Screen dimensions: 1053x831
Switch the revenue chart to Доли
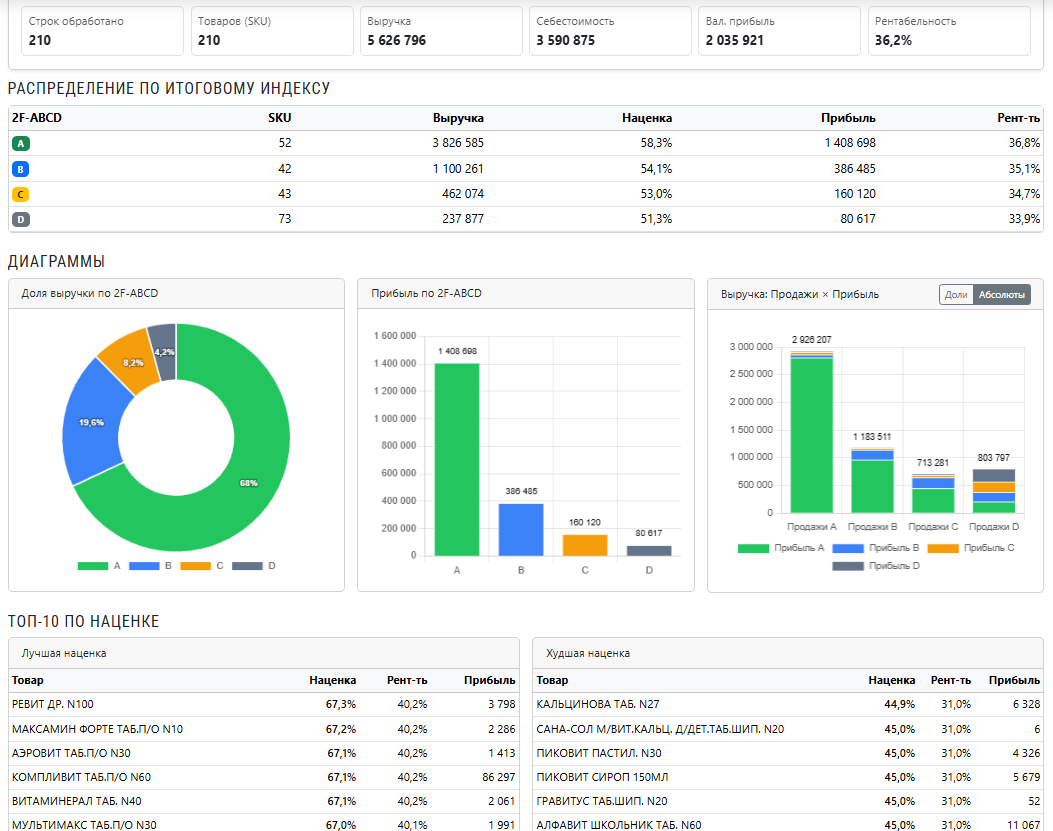tap(956, 294)
